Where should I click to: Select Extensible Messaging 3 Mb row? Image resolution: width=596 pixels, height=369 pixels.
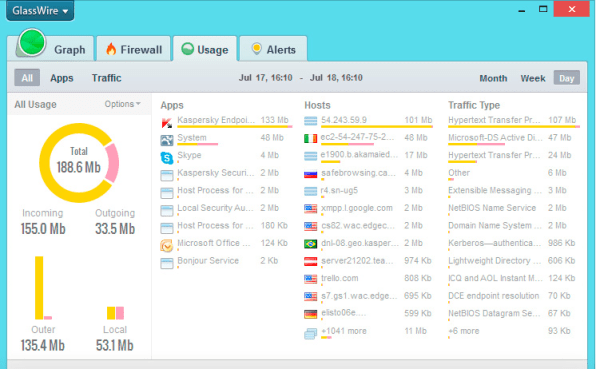(x=514, y=192)
